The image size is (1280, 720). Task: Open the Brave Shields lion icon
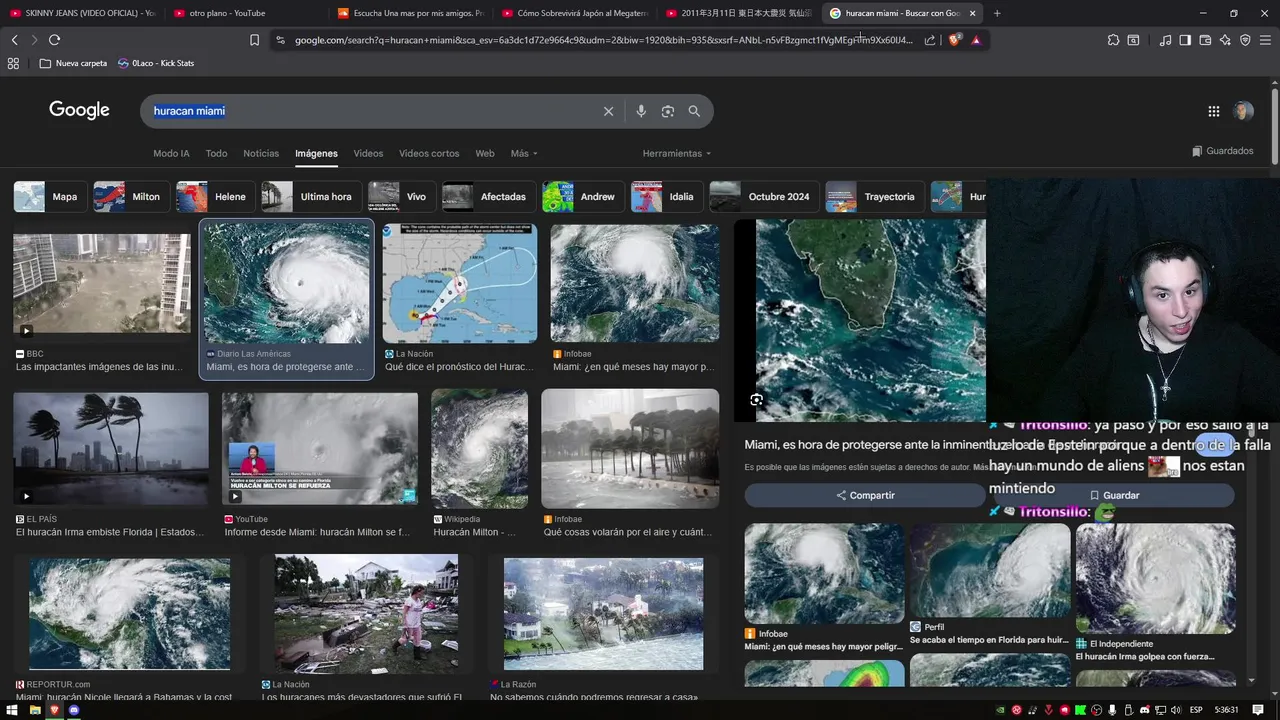click(x=954, y=40)
